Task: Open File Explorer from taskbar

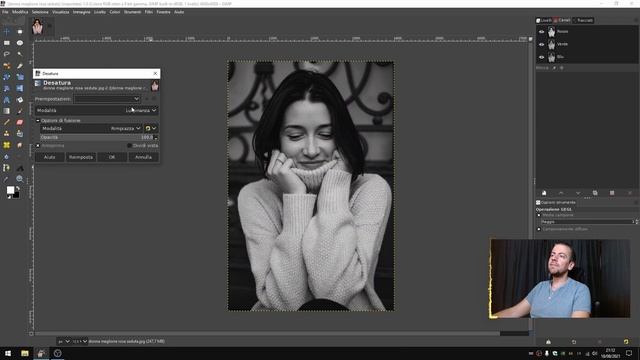Action: (x=24, y=353)
